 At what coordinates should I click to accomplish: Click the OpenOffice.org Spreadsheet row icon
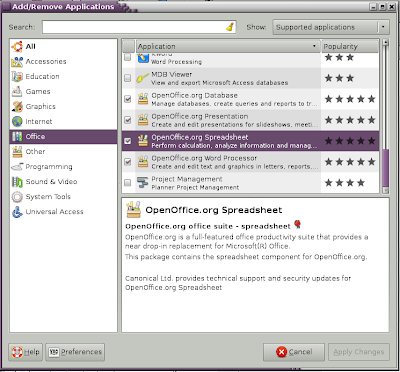(143, 141)
